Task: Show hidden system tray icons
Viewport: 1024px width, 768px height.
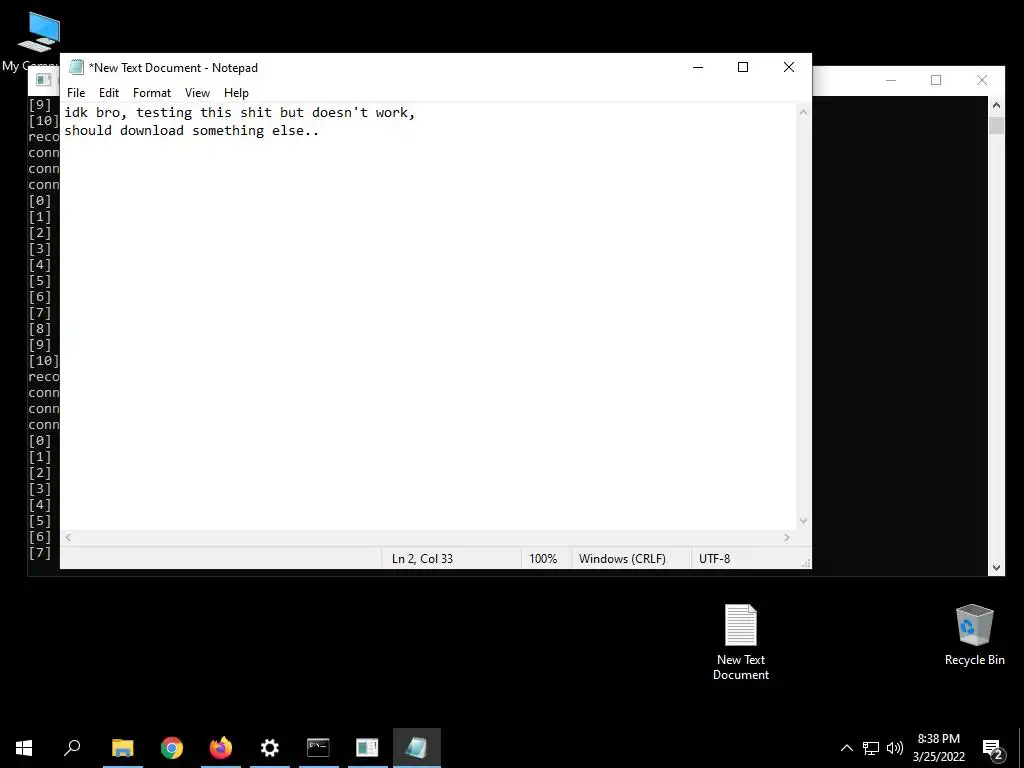Action: (x=846, y=748)
